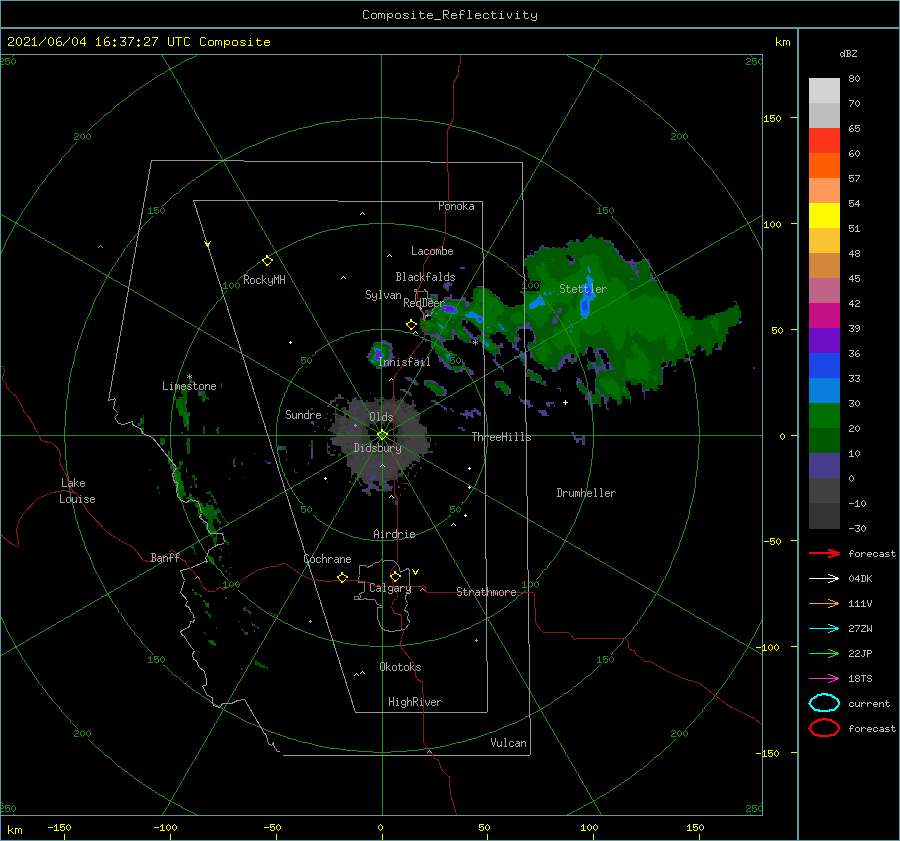Click the red forecast ellipse legend icon
Viewport: 900px width, 841px height.
tap(824, 728)
